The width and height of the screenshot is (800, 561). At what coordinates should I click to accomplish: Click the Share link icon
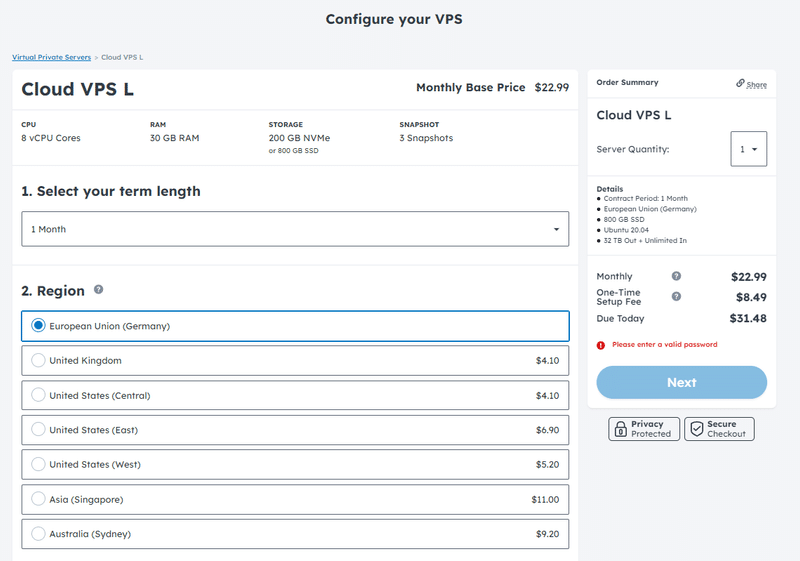click(741, 83)
